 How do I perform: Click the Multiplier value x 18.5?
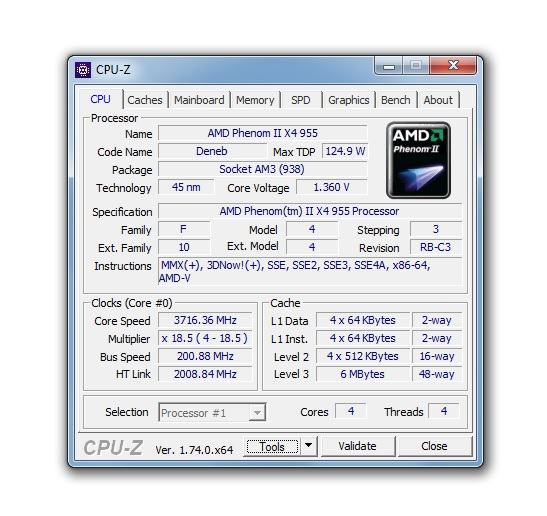click(205, 338)
